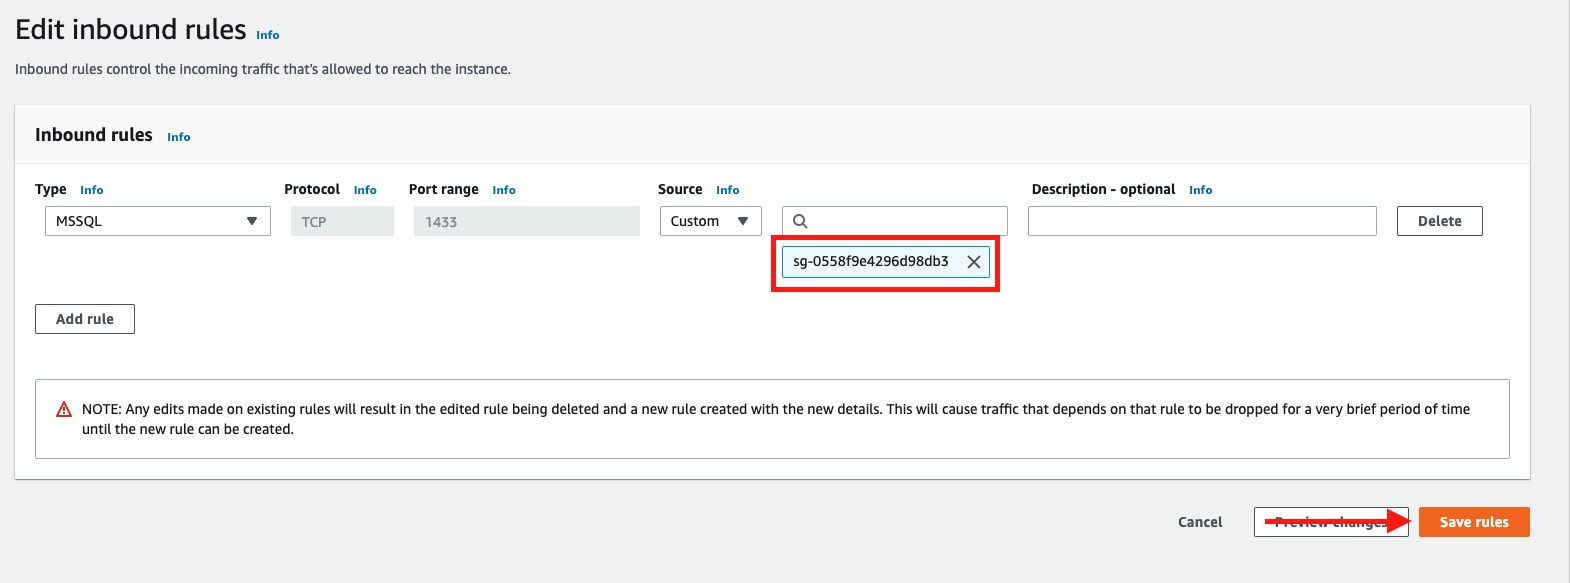This screenshot has width=1571, height=583.
Task: Remove security group sg-0558f9e4296d98db3 with X
Action: [x=973, y=262]
